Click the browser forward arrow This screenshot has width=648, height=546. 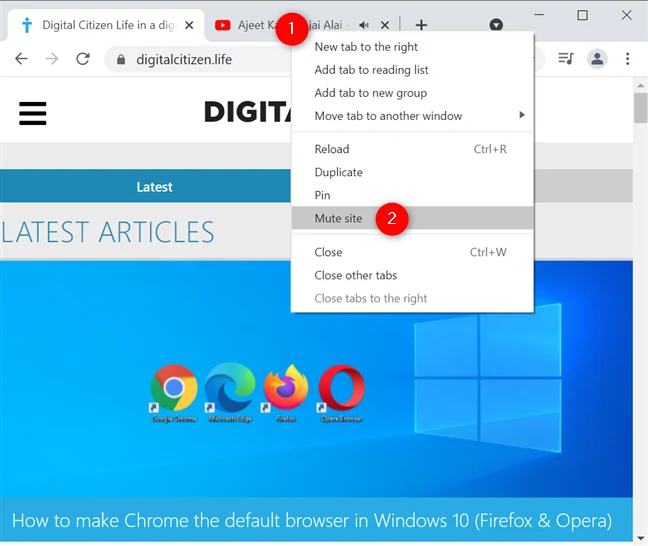coord(52,59)
